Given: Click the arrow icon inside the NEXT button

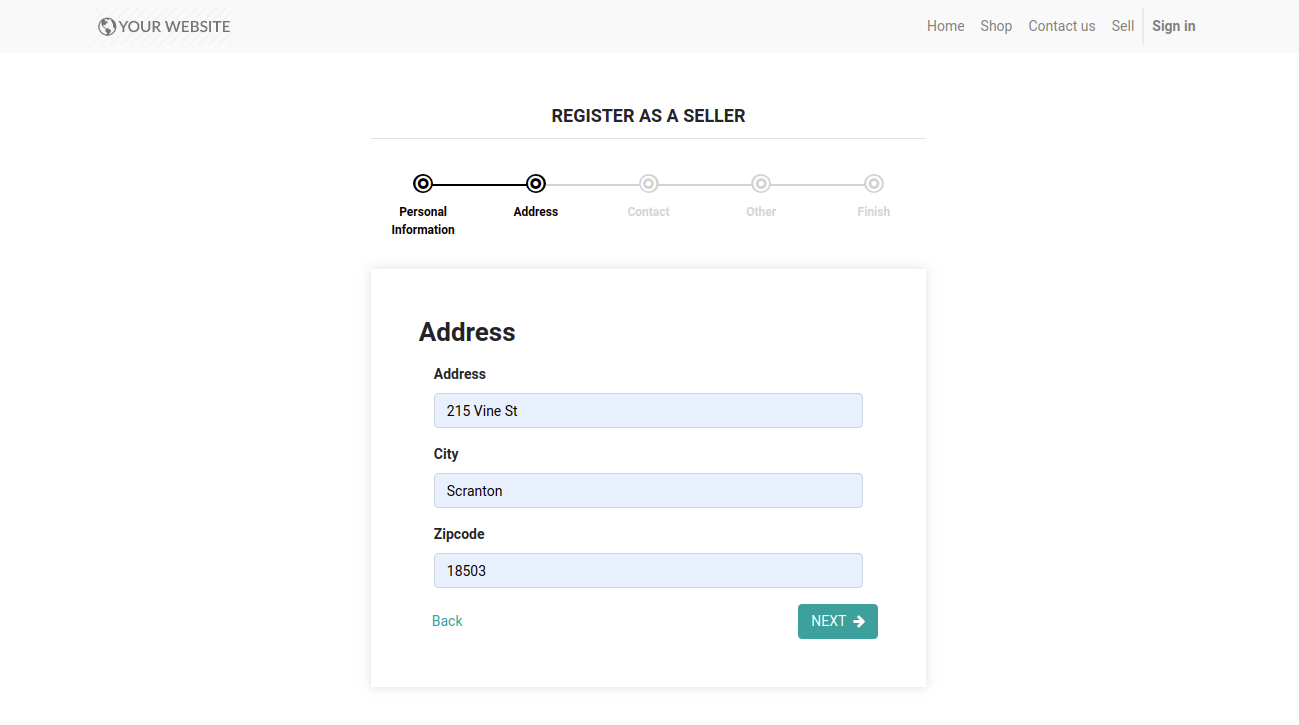Looking at the screenshot, I should pos(859,621).
